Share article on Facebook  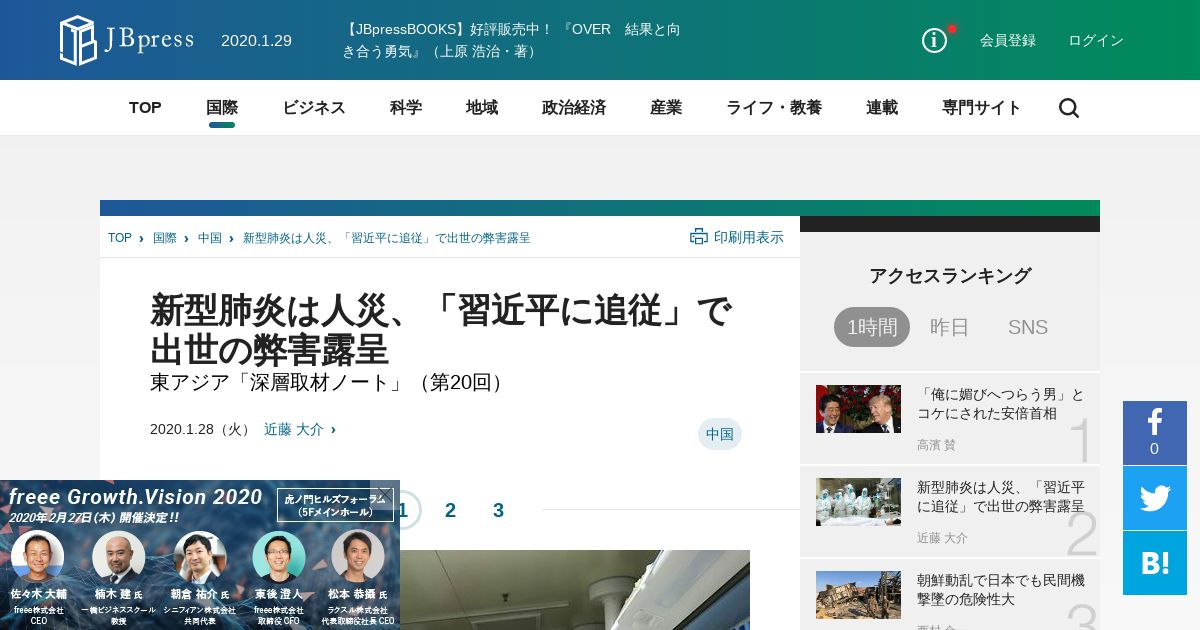pyautogui.click(x=1155, y=433)
